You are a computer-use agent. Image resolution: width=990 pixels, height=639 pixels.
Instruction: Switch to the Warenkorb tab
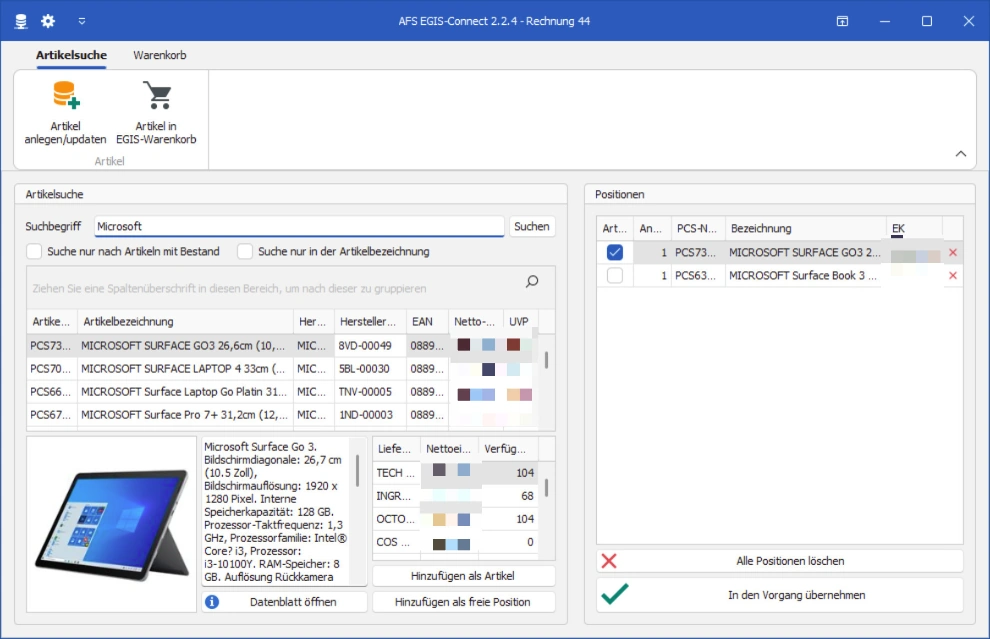pyautogui.click(x=160, y=55)
